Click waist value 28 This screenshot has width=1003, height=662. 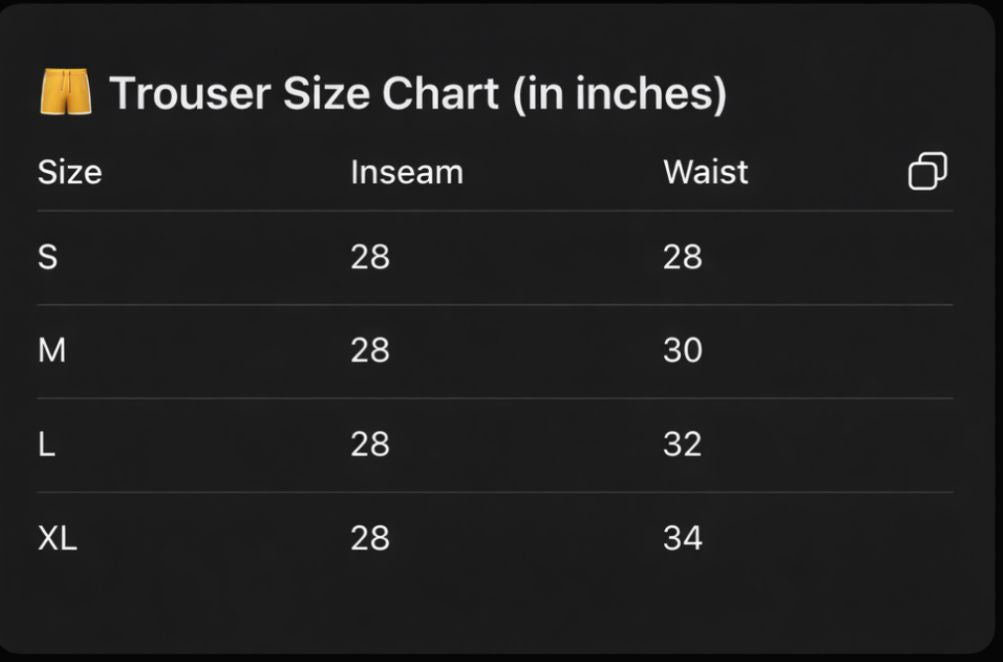click(x=682, y=258)
